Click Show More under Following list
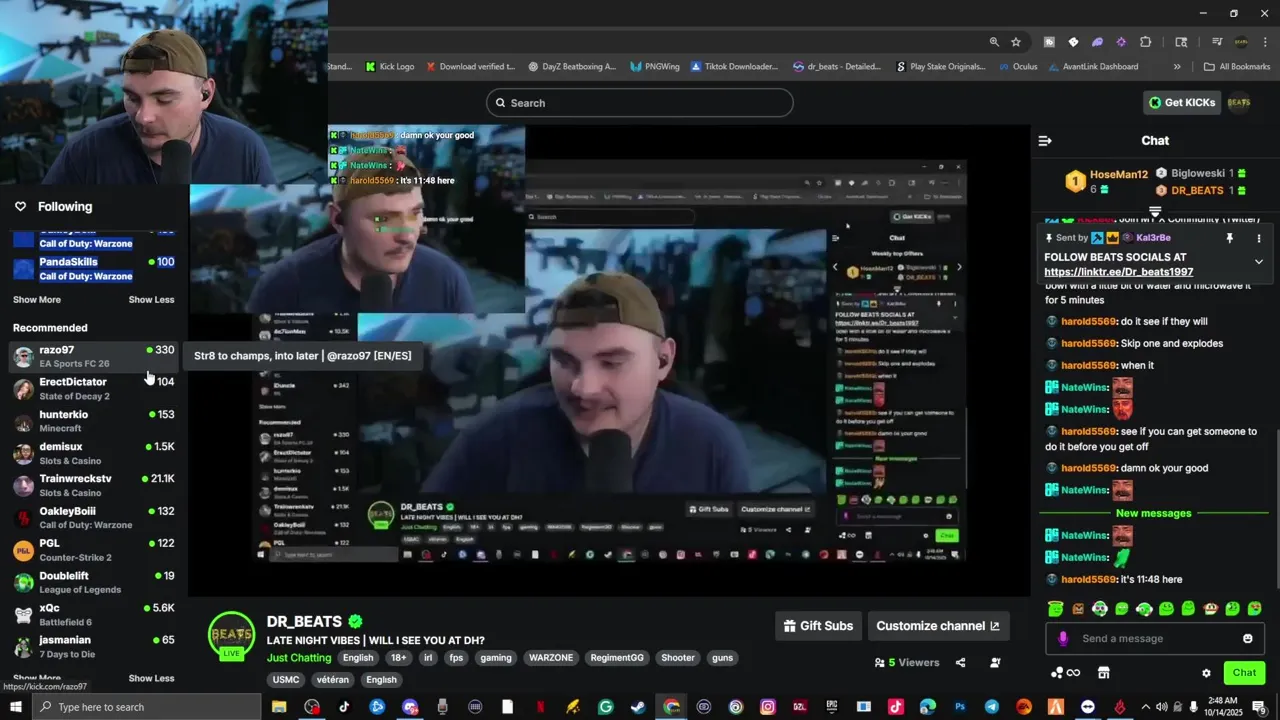 tap(37, 300)
